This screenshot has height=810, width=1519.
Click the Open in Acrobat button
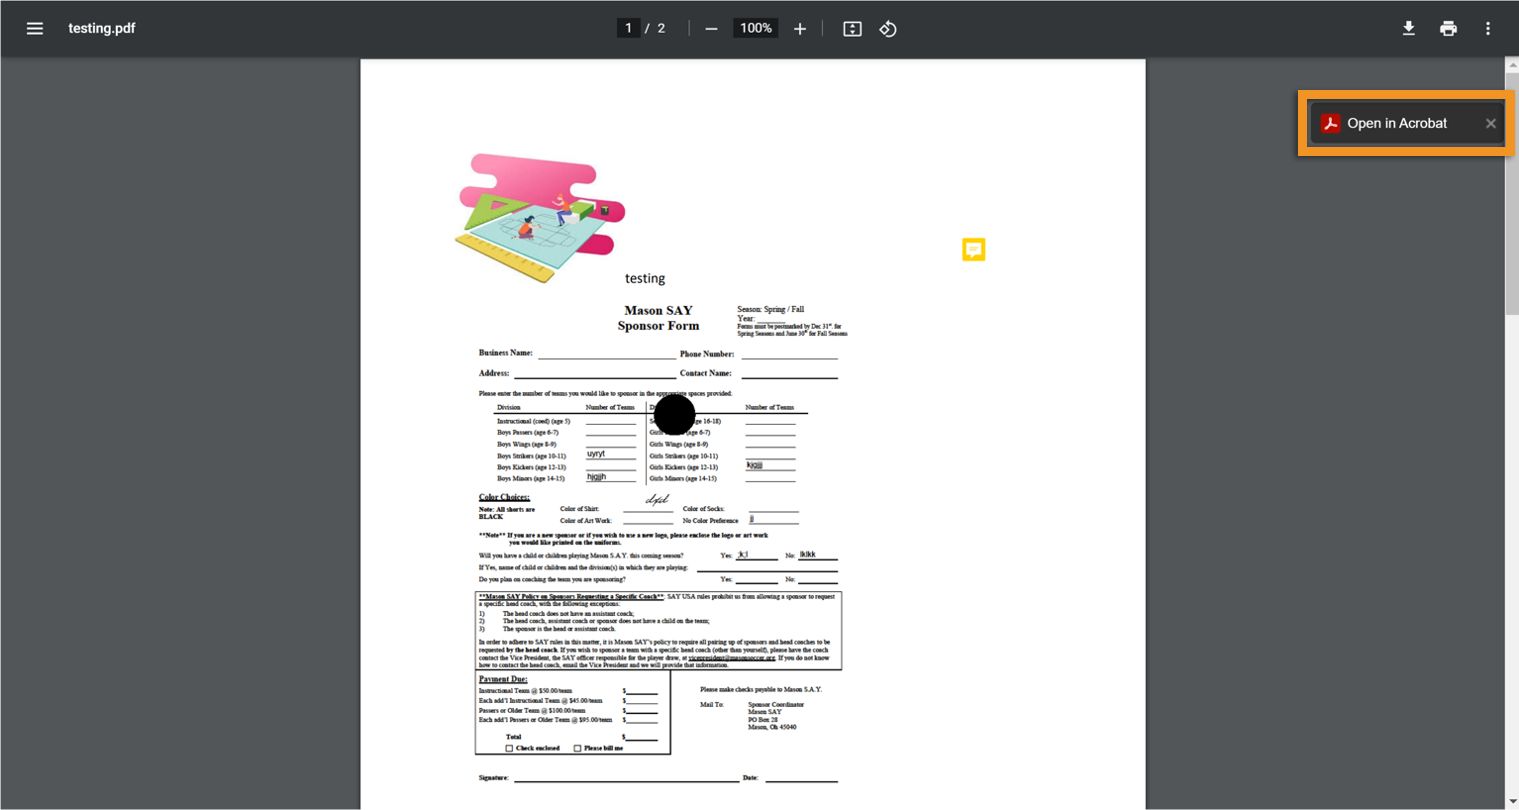point(1397,122)
